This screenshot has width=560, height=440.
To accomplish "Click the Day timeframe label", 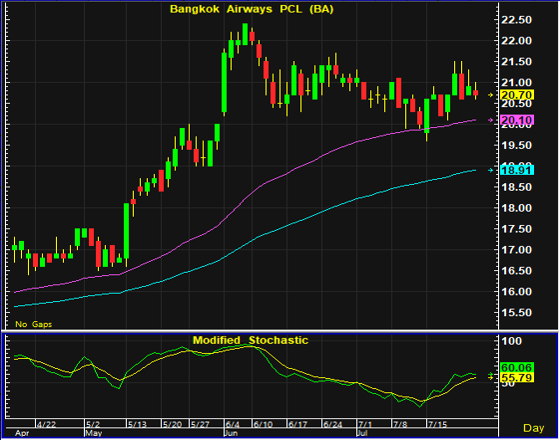I will 534,428.
